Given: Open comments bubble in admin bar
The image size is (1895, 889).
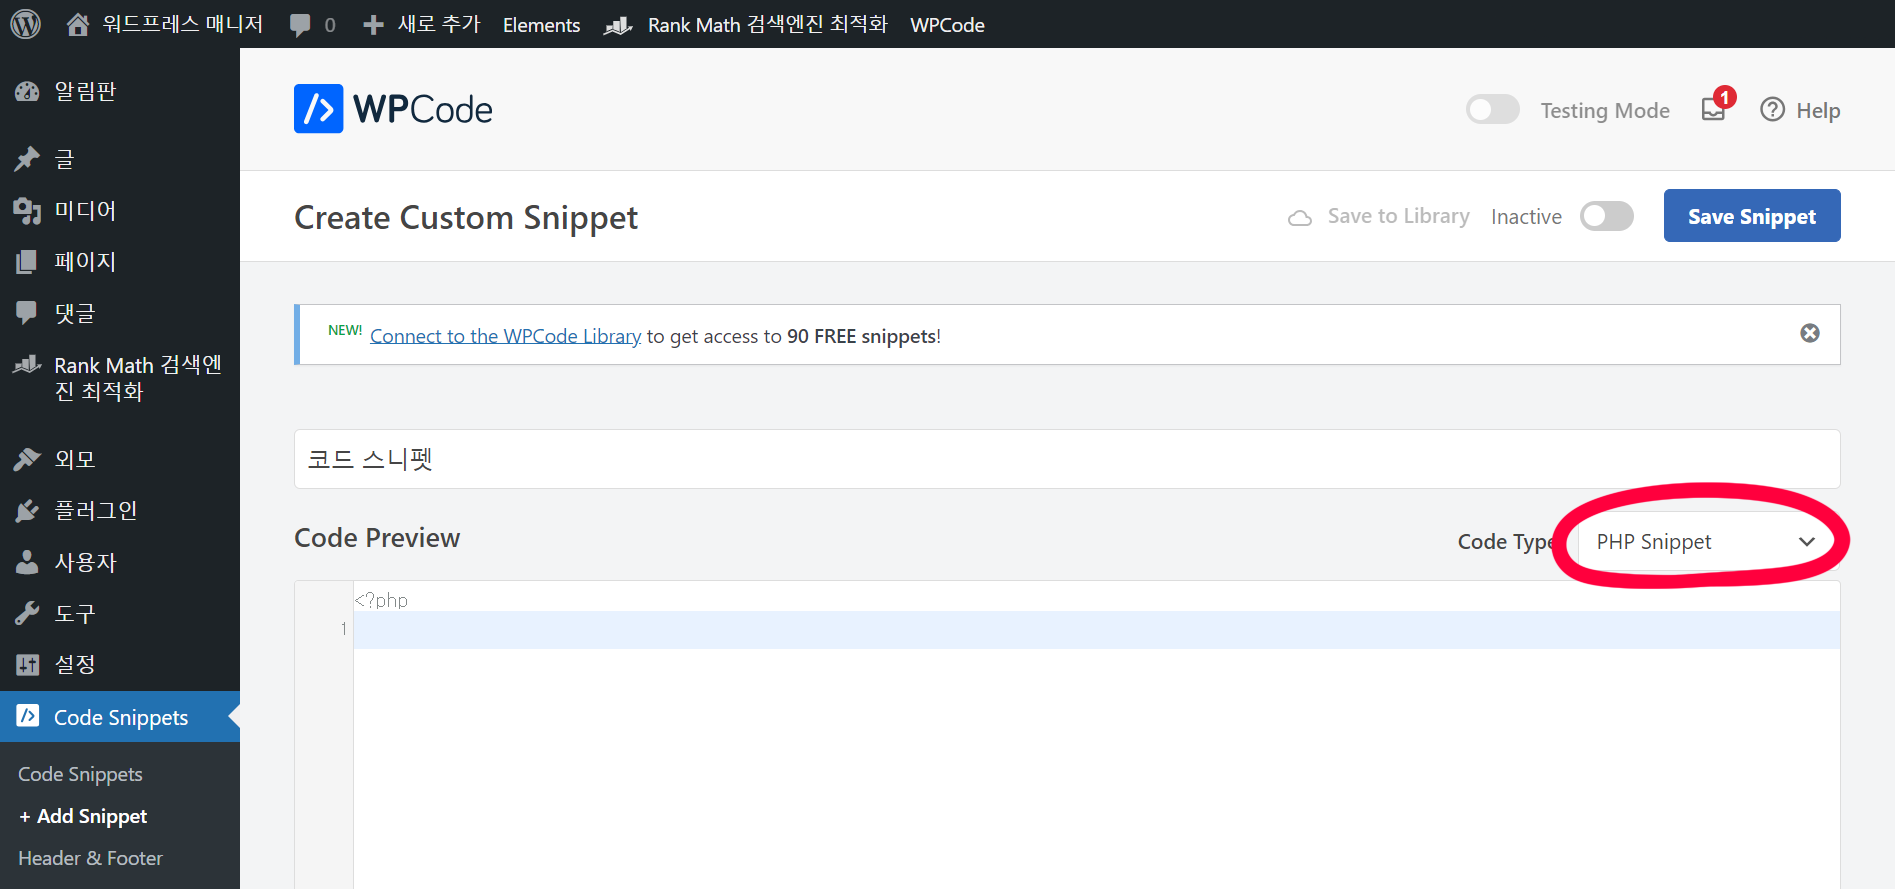Looking at the screenshot, I should 300,25.
